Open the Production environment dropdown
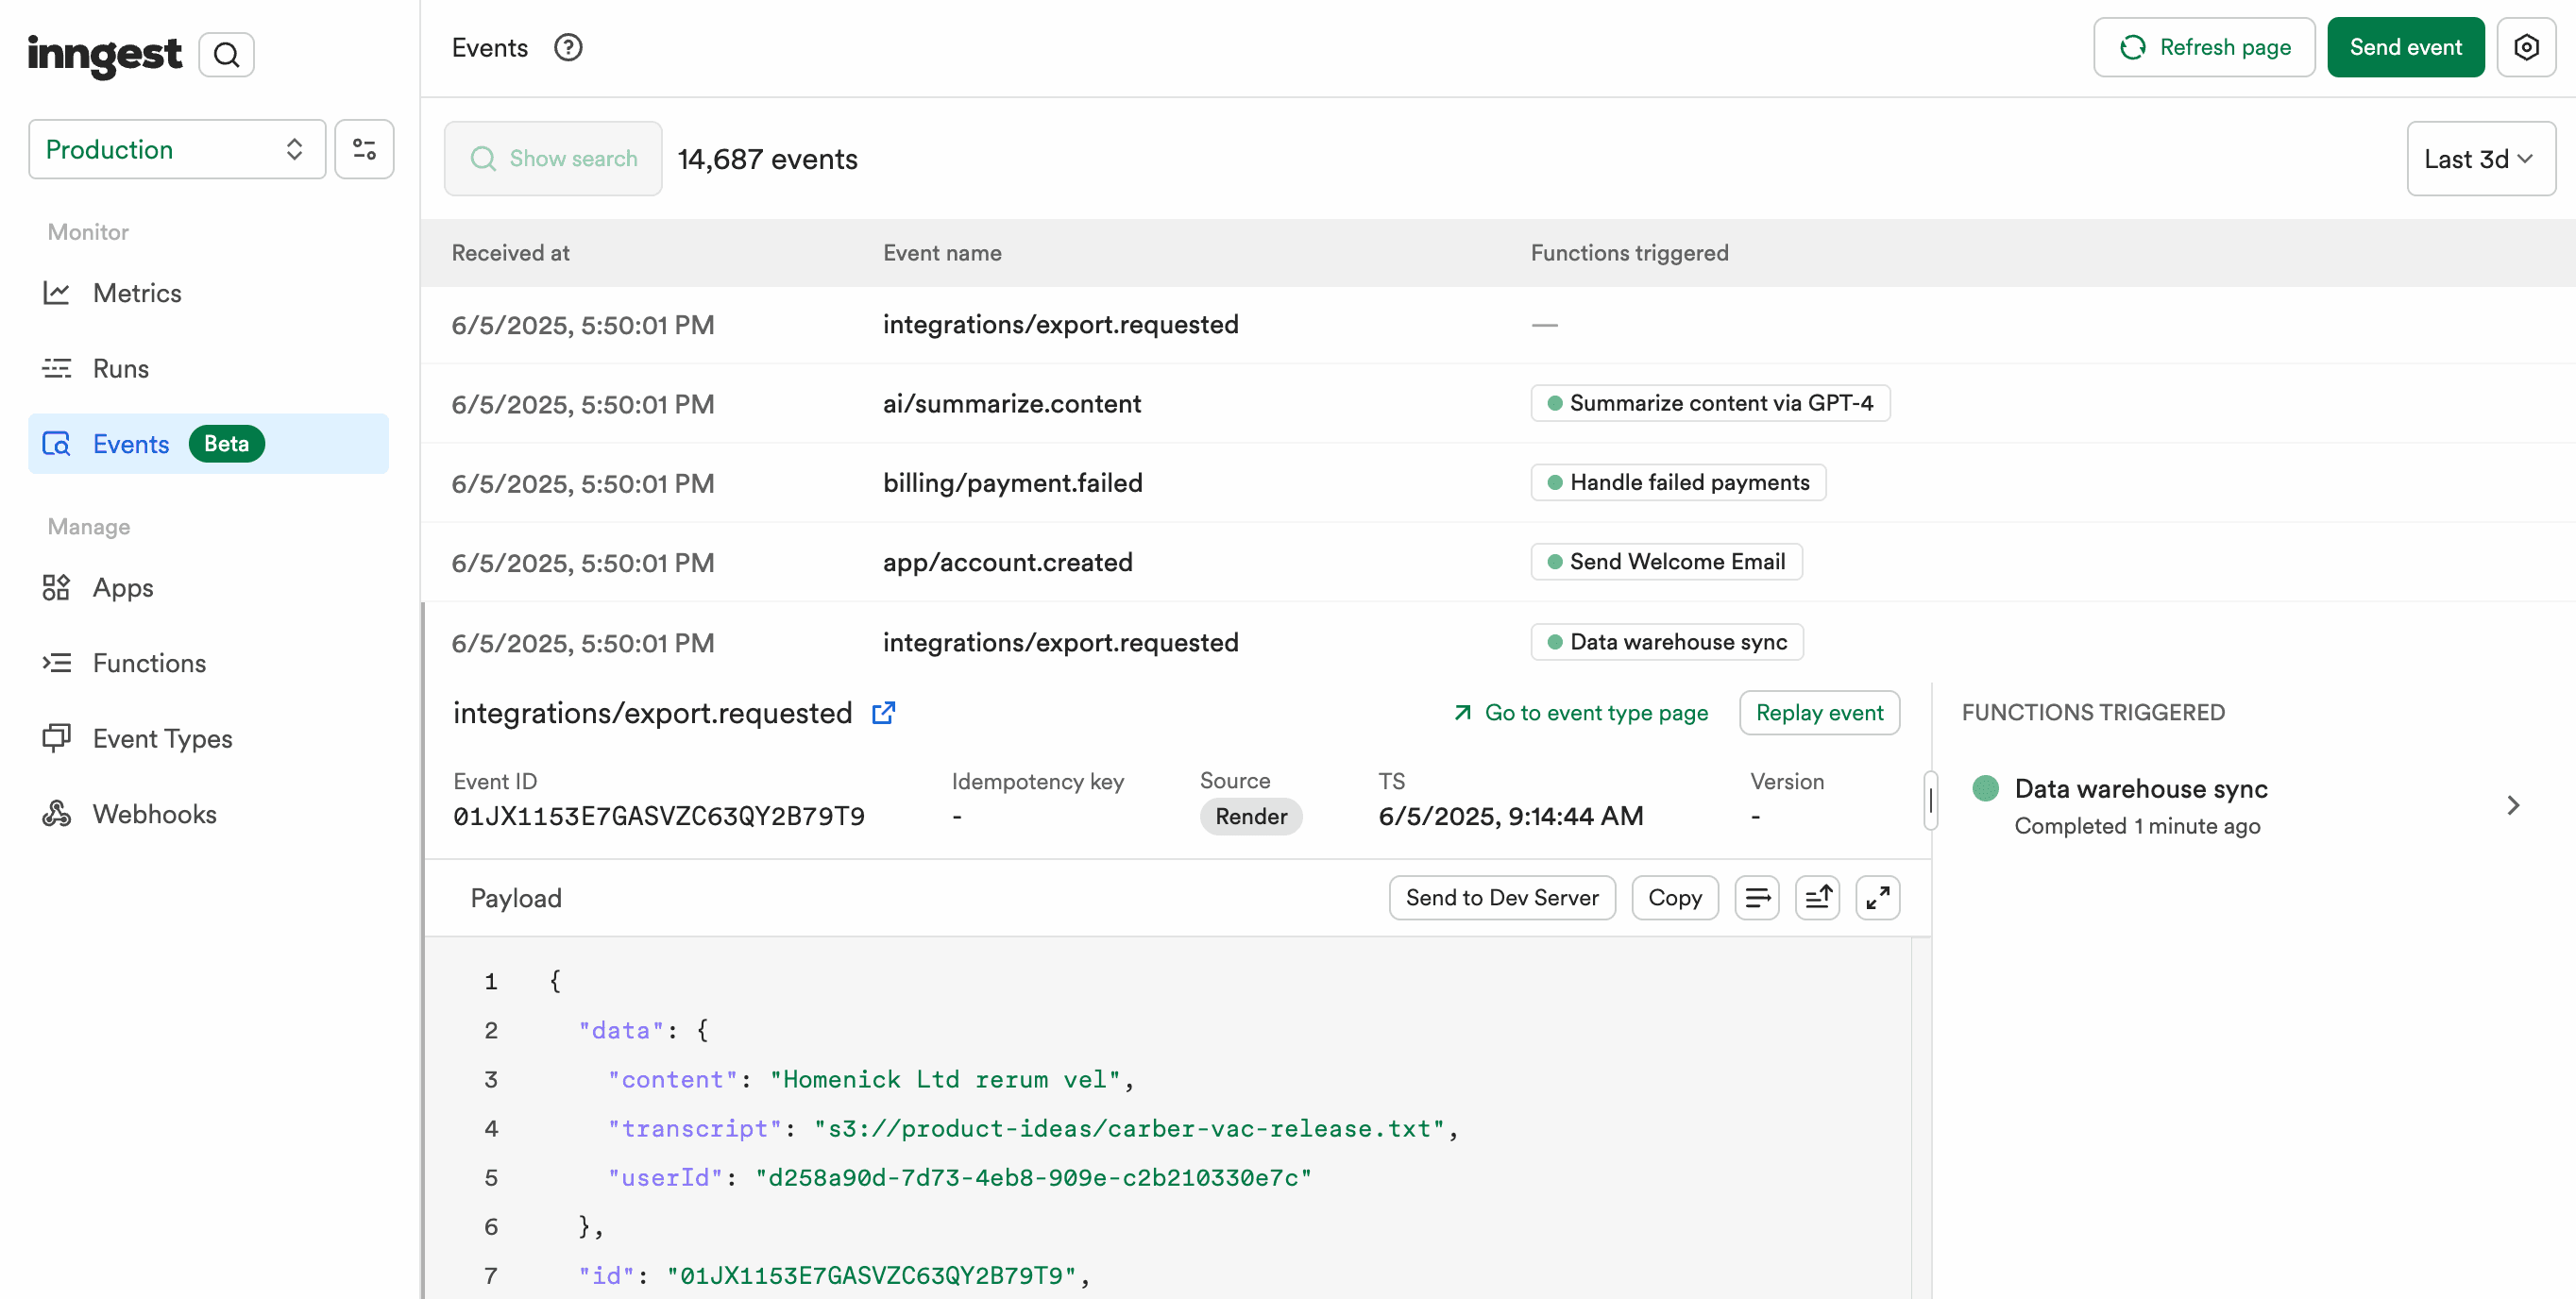The height and width of the screenshot is (1299, 2576). pyautogui.click(x=177, y=150)
